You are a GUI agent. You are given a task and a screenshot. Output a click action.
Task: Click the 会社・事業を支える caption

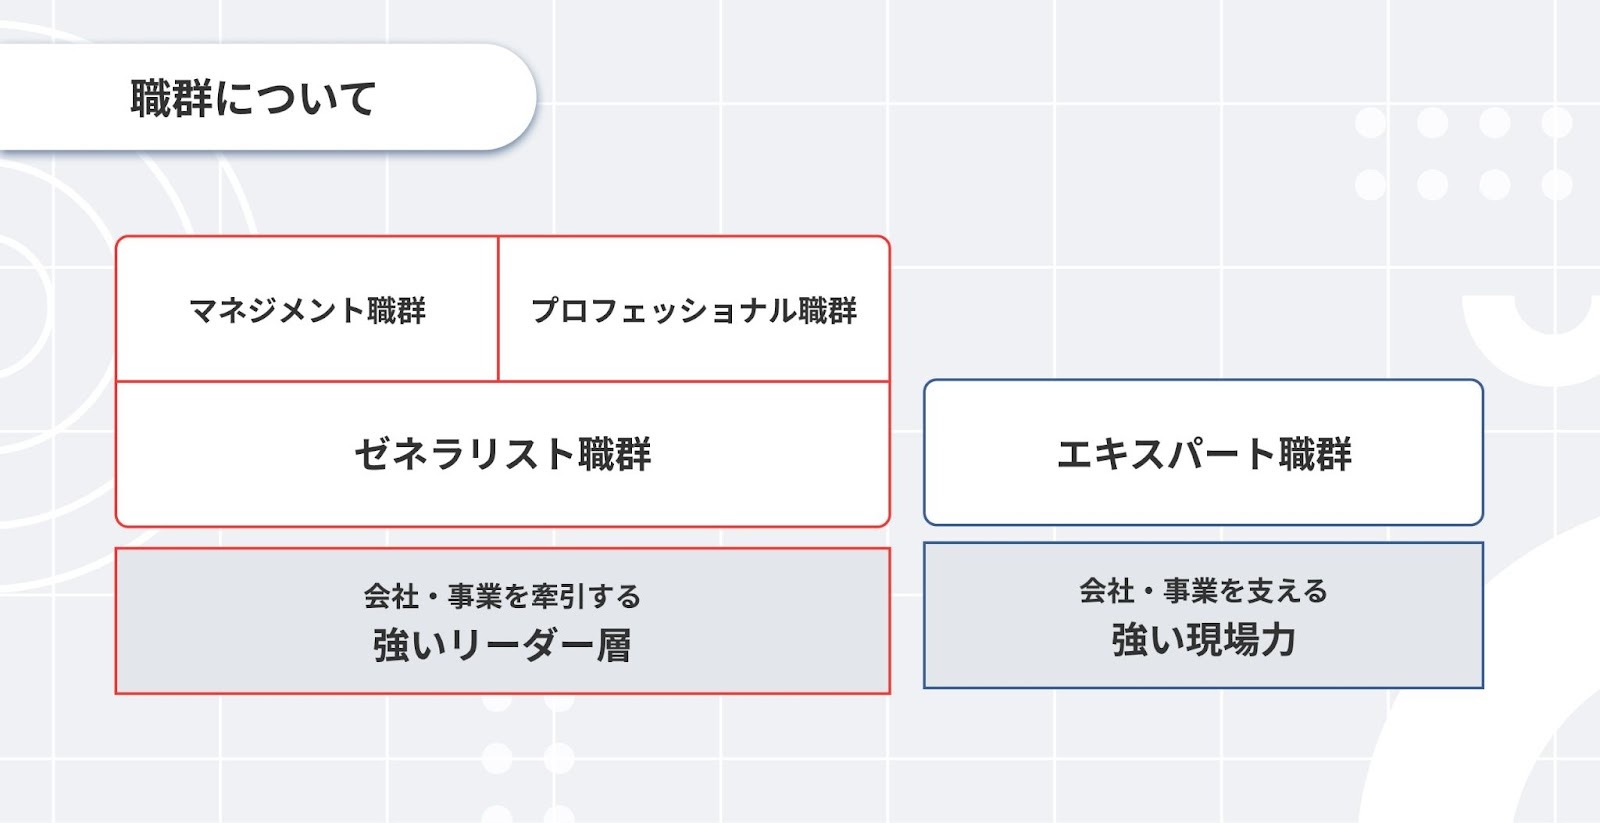pos(1203,590)
